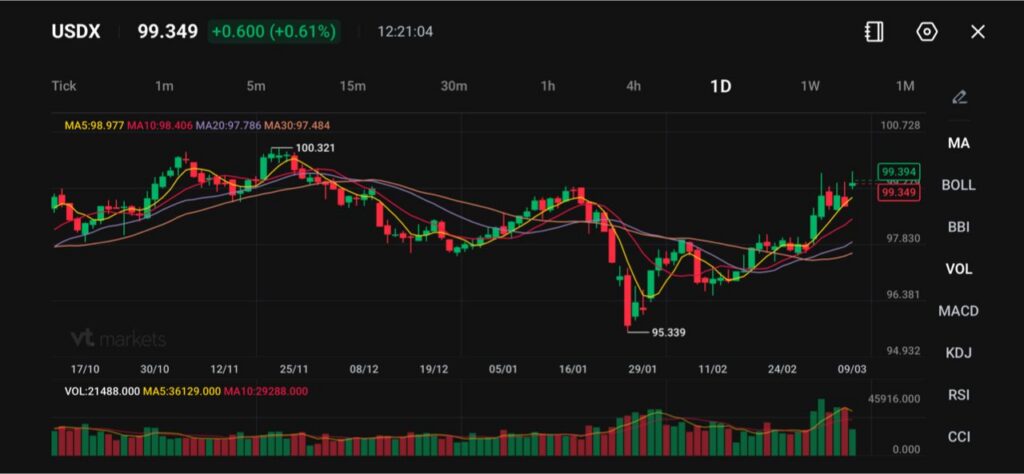Change timeframe to 30m

coord(454,86)
